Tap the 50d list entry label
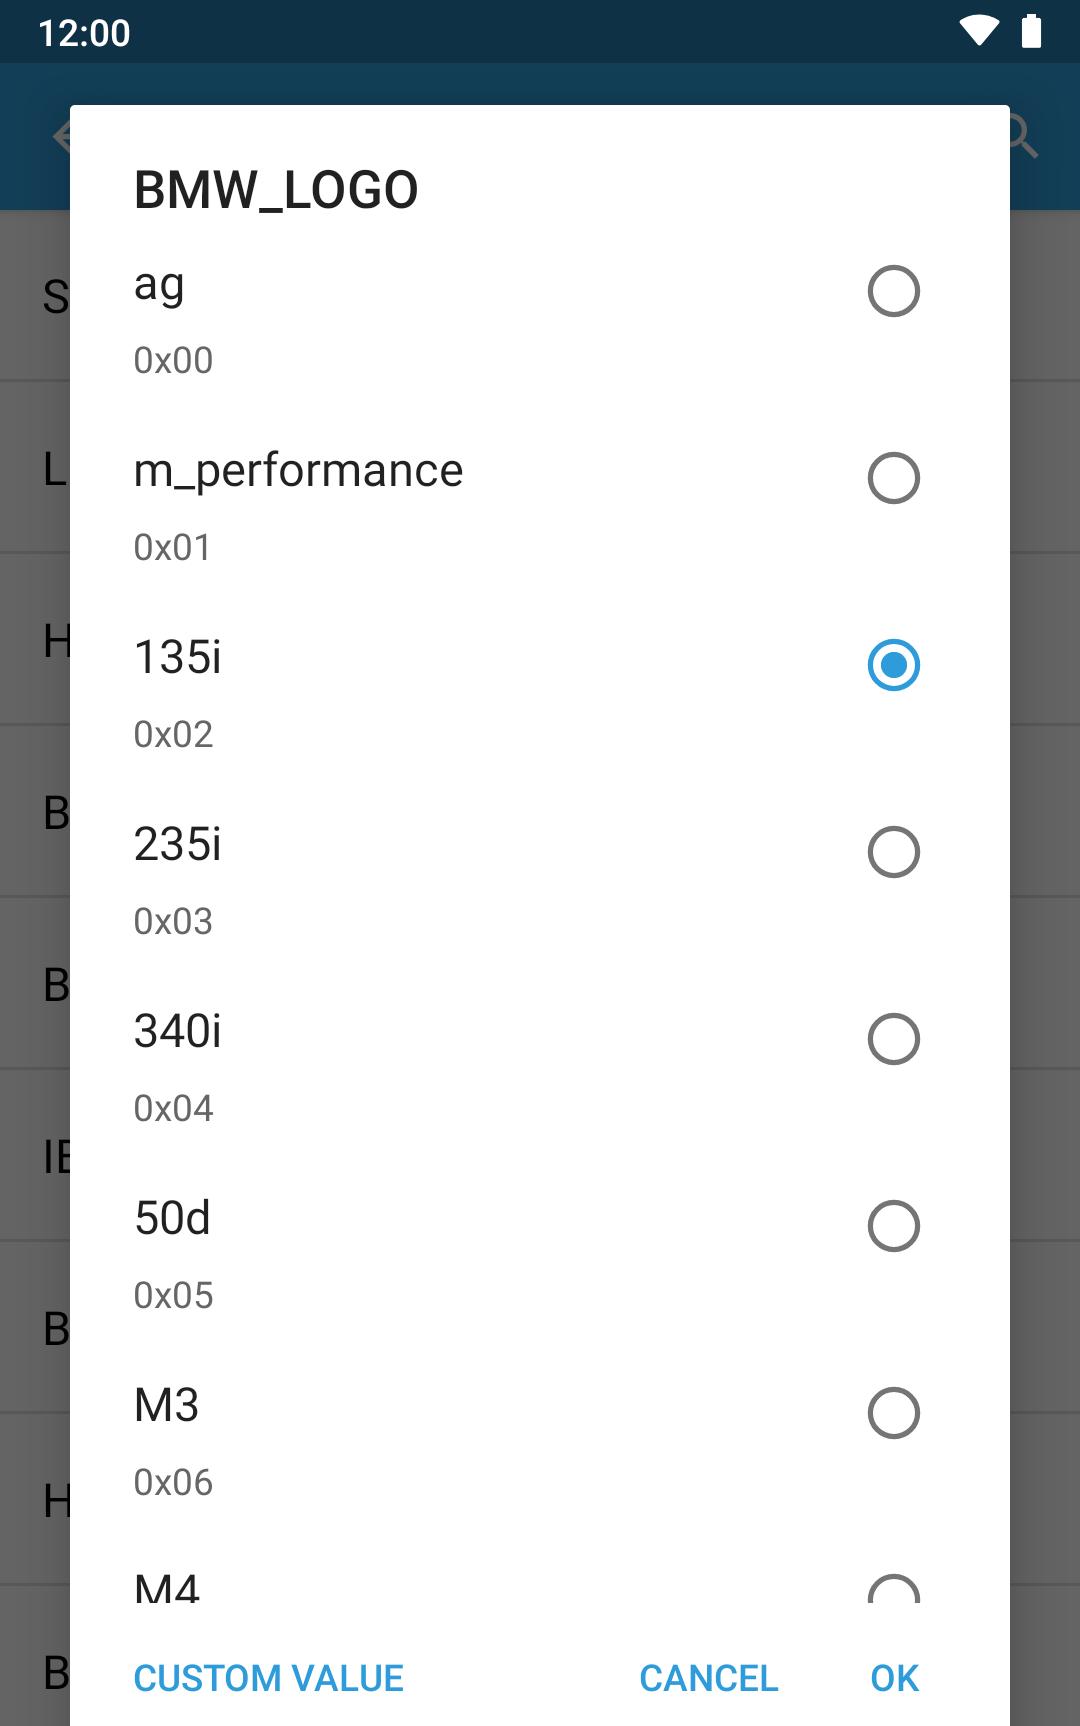The width and height of the screenshot is (1080, 1726). [172, 1218]
